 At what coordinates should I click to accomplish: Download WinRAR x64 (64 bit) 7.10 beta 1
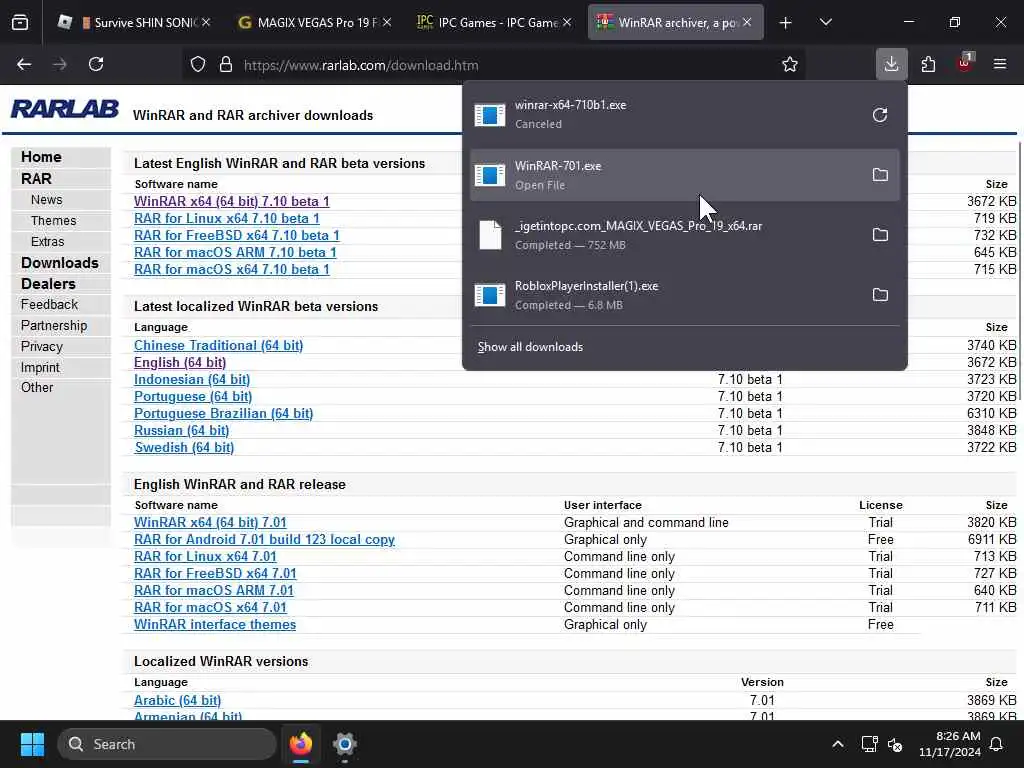(232, 201)
